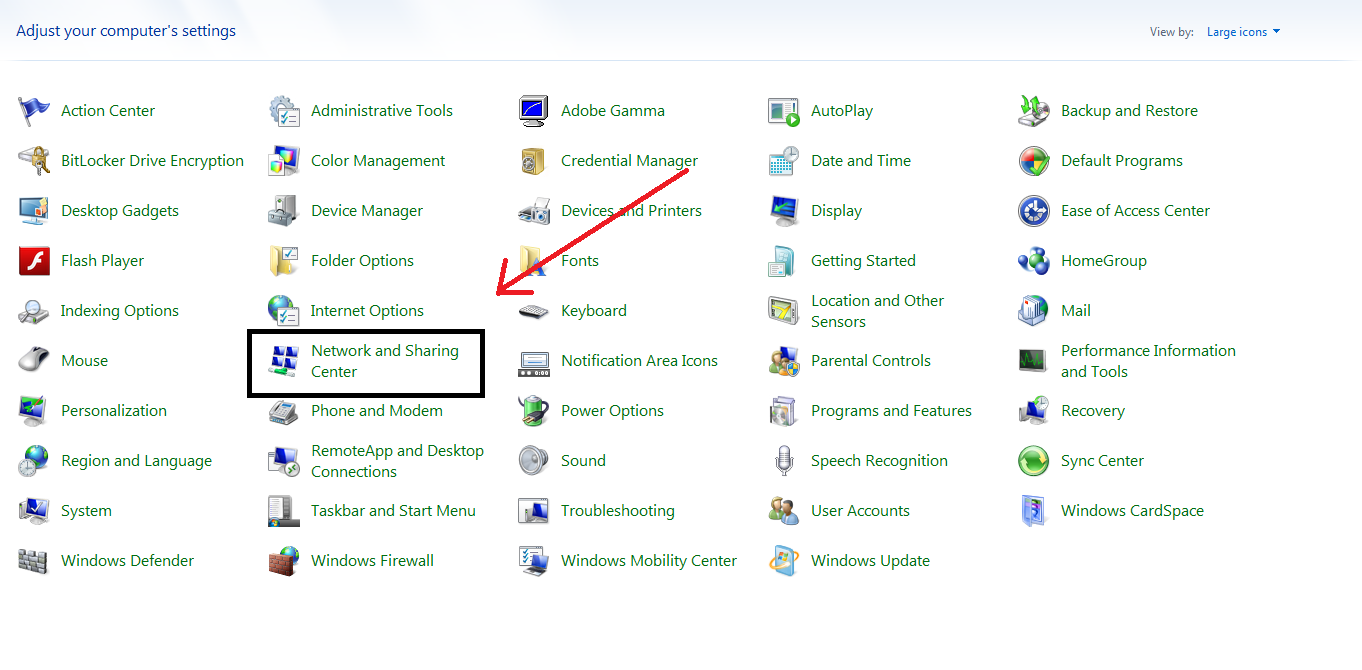1362x670 pixels.
Task: Open the Region and Language link
Action: (x=136, y=461)
